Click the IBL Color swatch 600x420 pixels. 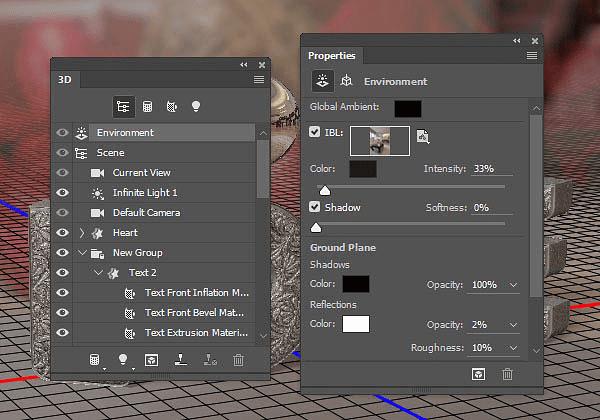363,169
